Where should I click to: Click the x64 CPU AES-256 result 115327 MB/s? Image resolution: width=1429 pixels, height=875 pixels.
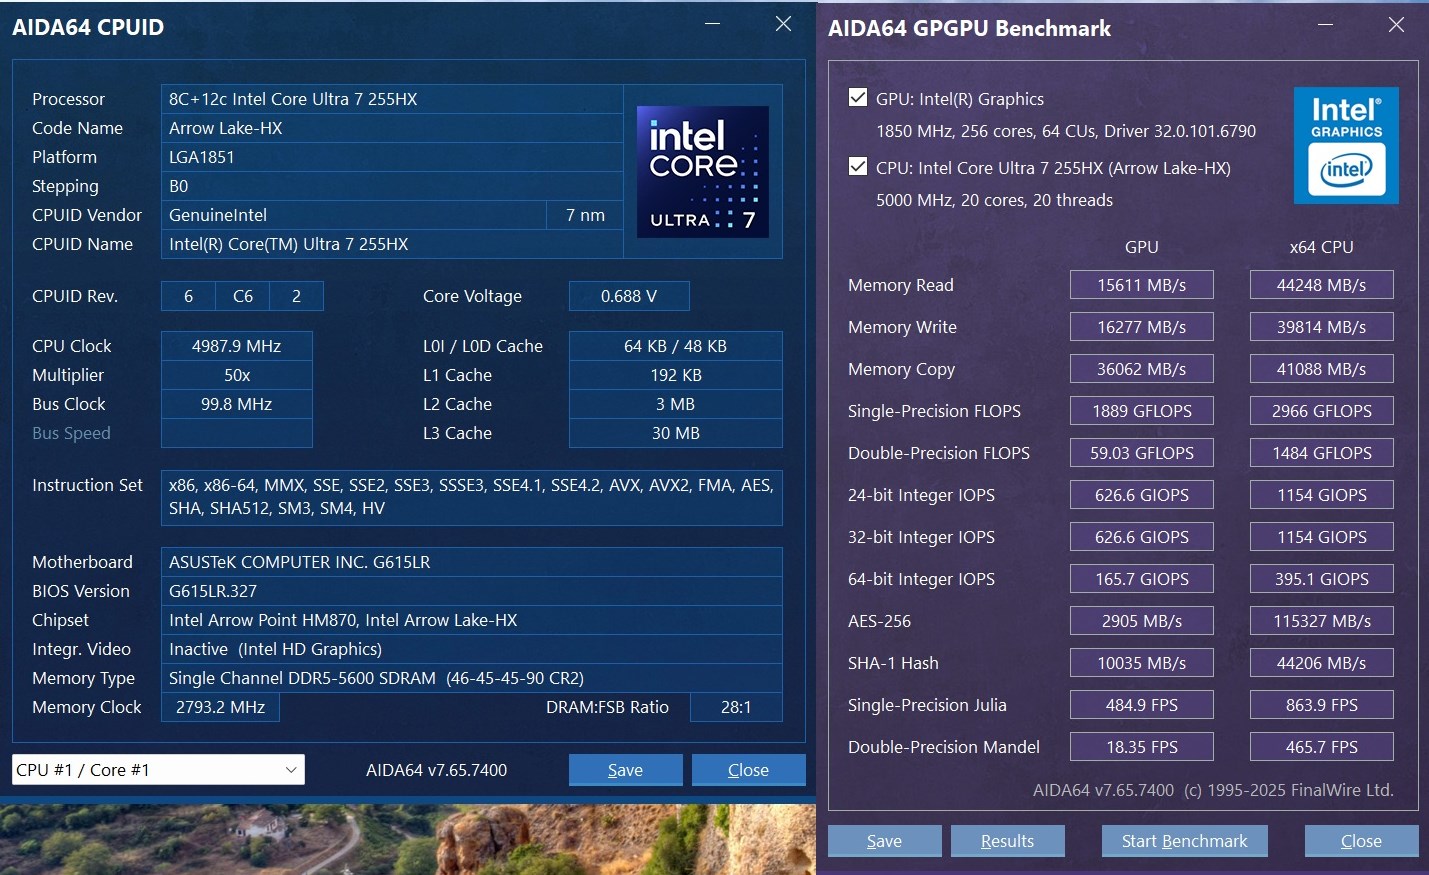(1321, 621)
